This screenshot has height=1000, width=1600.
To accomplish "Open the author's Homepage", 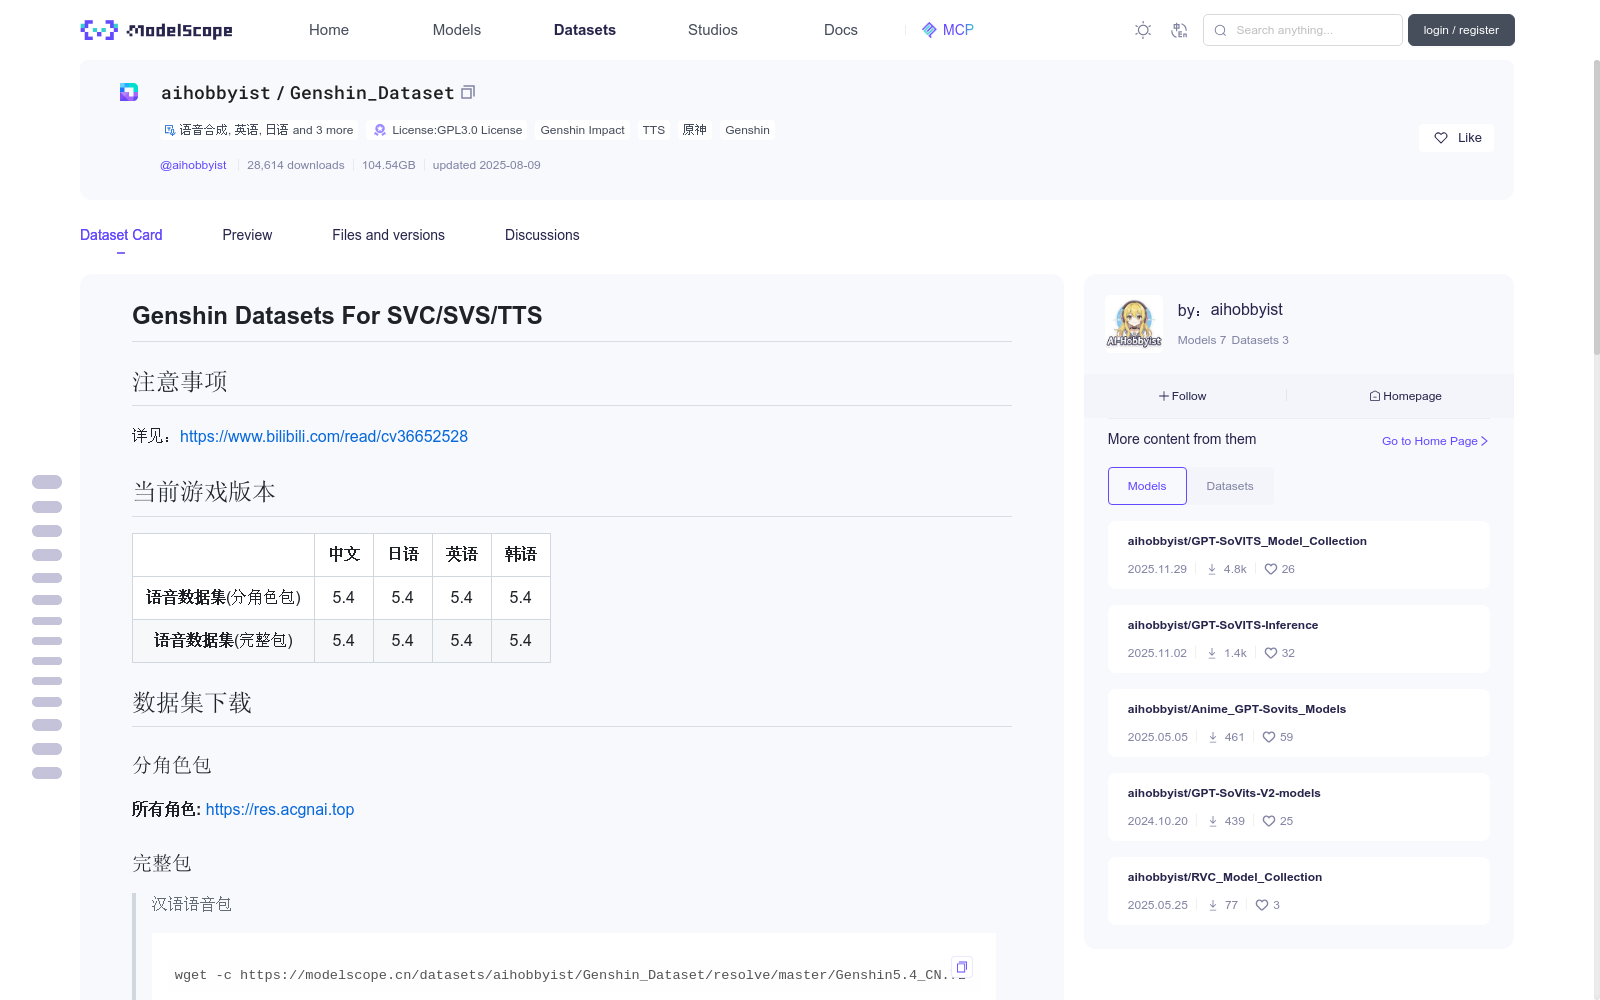I will (x=1405, y=396).
